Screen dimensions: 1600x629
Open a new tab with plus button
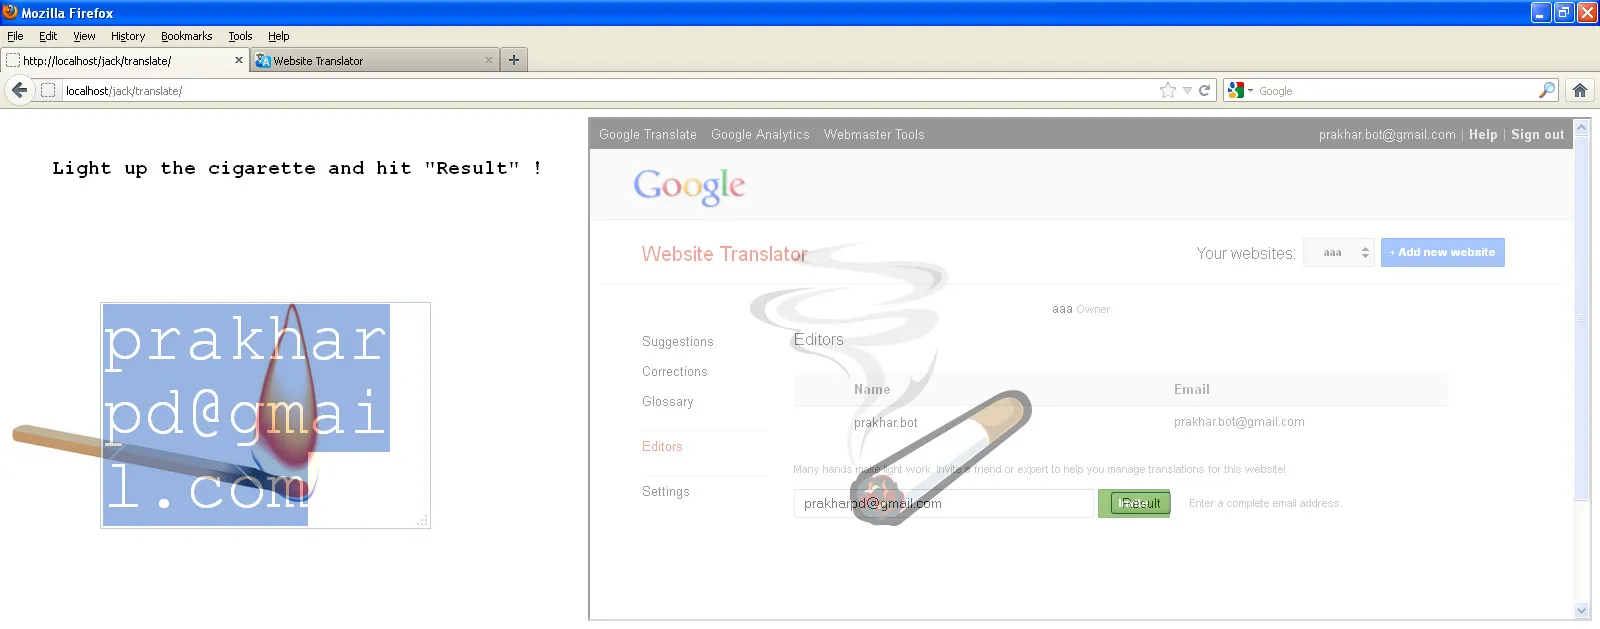(514, 60)
